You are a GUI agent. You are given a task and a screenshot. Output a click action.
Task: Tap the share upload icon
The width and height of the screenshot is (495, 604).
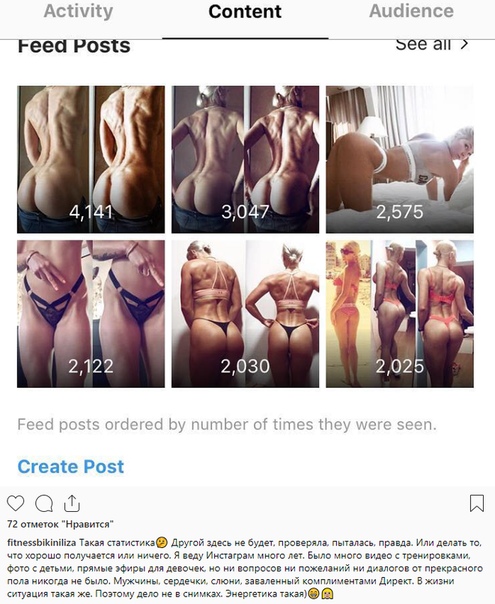click(x=72, y=503)
